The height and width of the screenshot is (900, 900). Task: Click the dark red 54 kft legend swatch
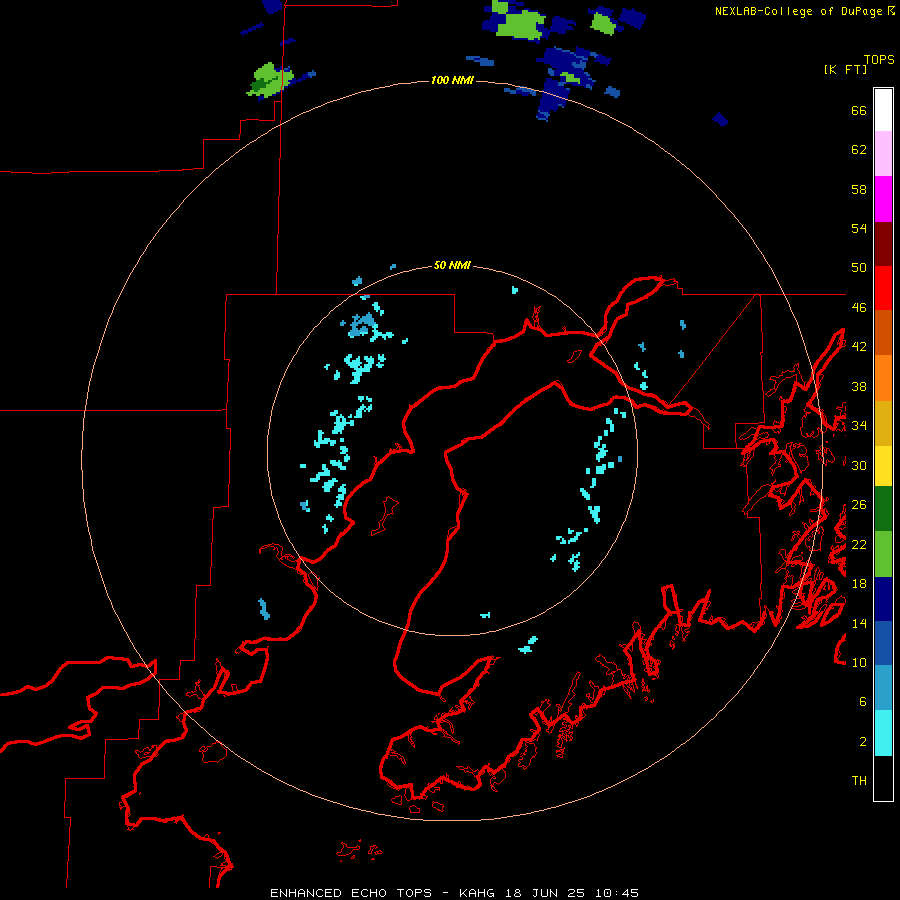tap(883, 244)
